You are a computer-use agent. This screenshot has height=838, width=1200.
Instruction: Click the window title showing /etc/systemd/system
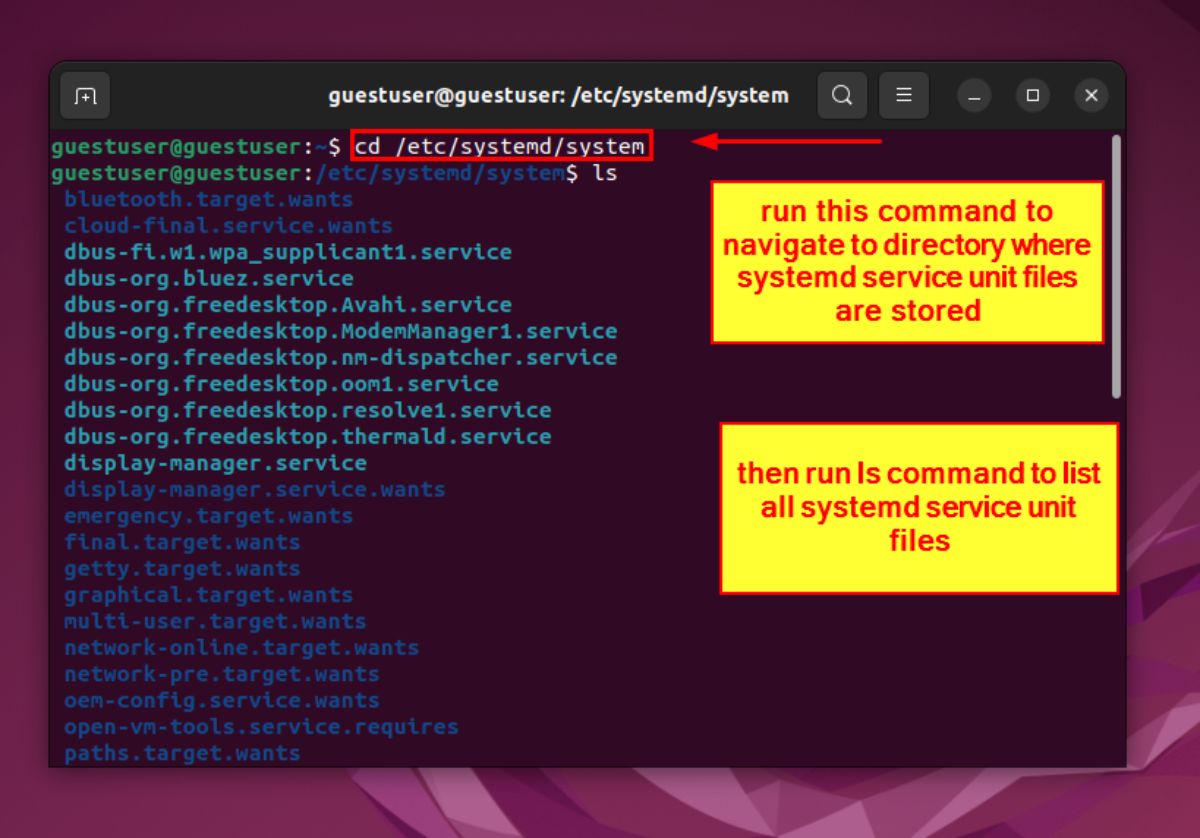[558, 95]
